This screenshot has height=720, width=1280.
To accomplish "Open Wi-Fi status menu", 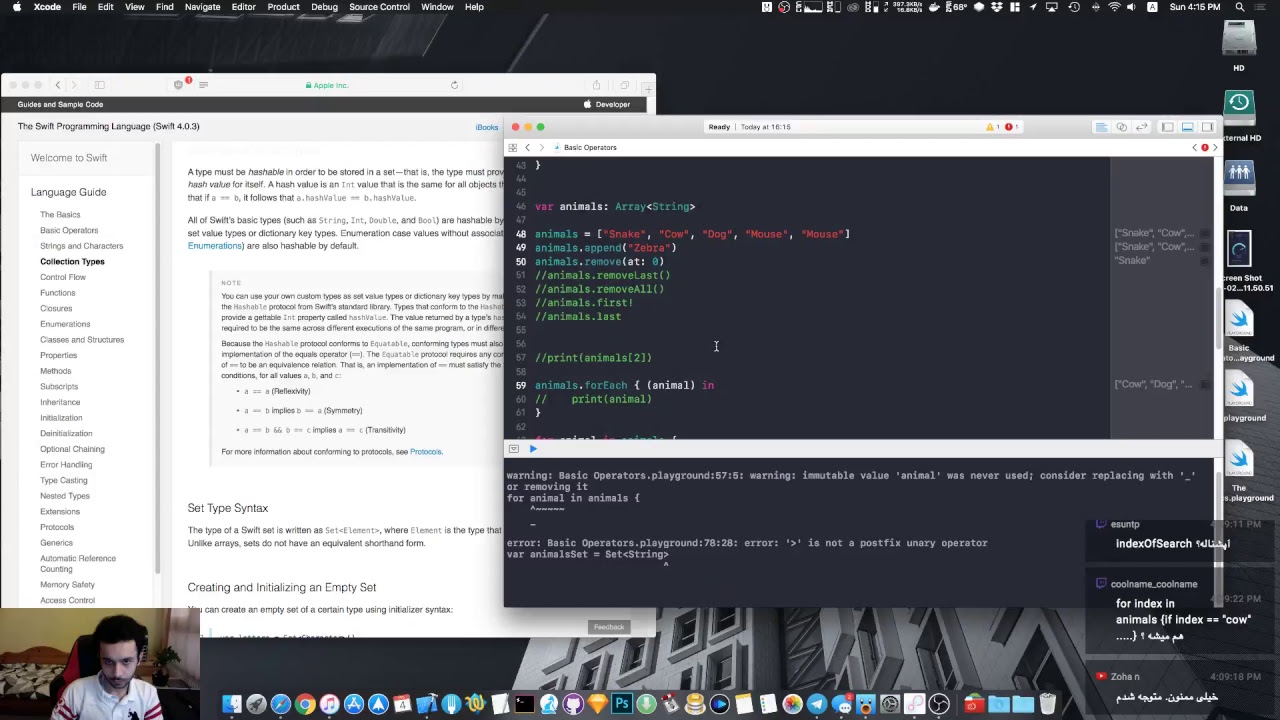I will (x=1114, y=7).
